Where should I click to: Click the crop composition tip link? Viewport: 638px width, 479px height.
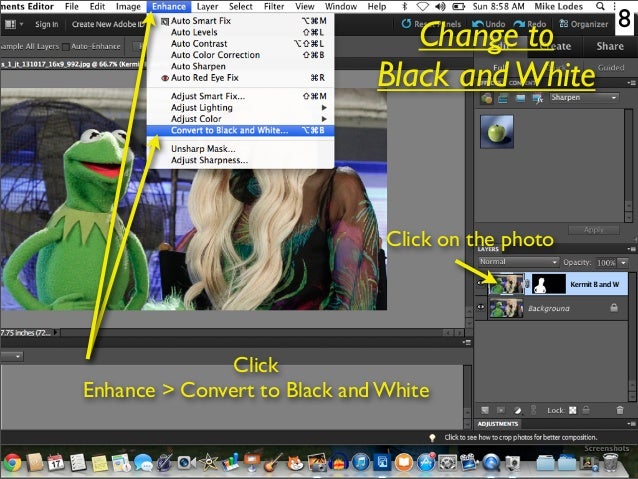pyautogui.click(x=520, y=437)
